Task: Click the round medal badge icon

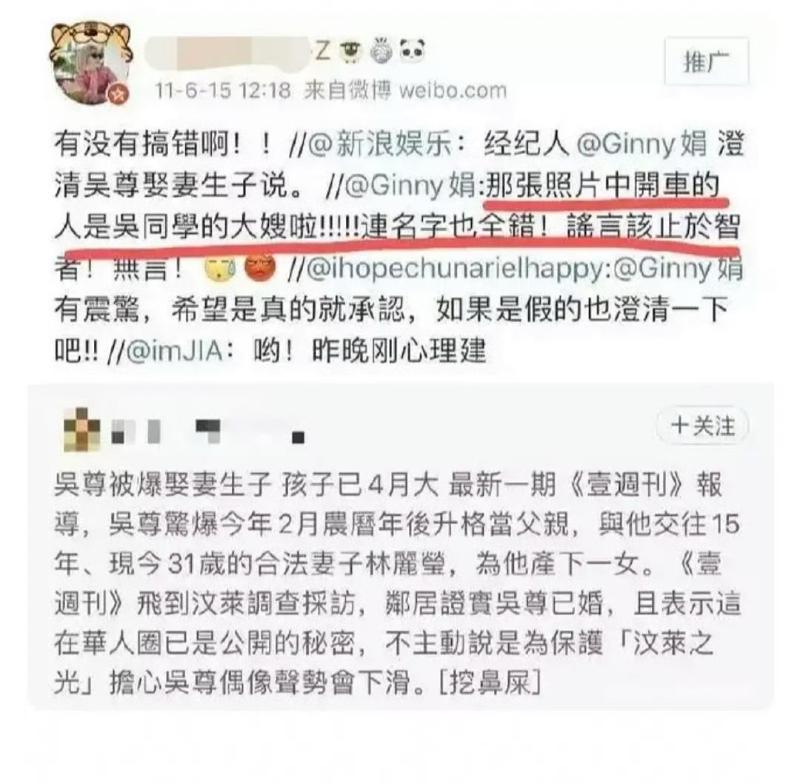Action: 381,51
